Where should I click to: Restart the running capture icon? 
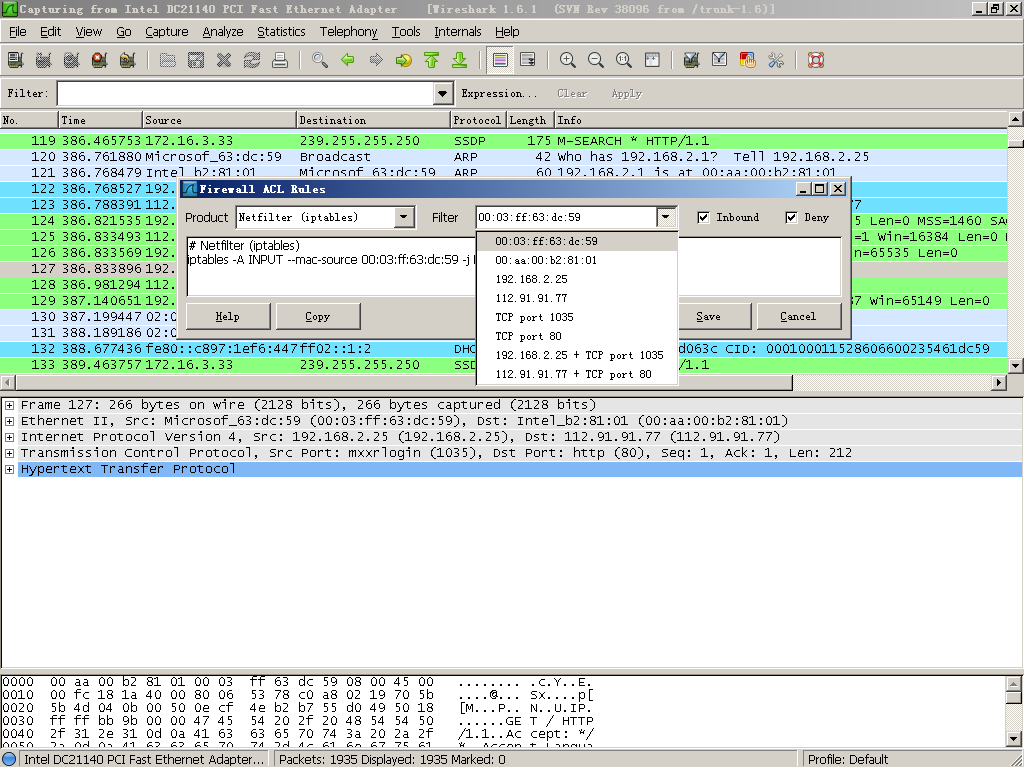128,60
